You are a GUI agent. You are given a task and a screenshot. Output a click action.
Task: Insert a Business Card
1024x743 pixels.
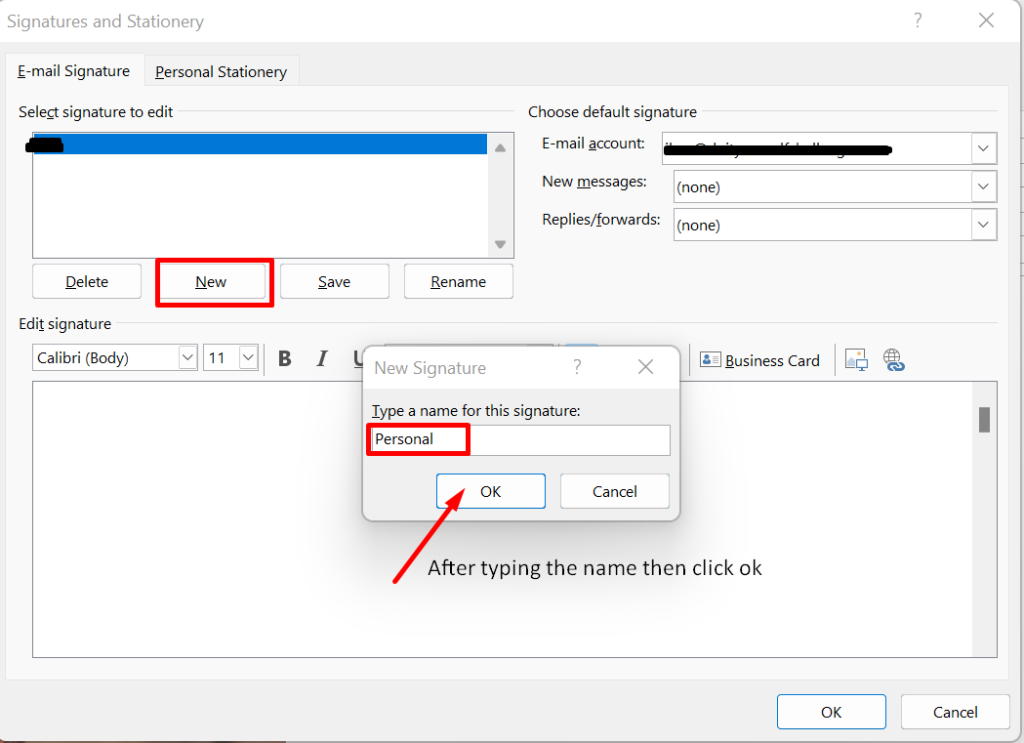(x=760, y=361)
